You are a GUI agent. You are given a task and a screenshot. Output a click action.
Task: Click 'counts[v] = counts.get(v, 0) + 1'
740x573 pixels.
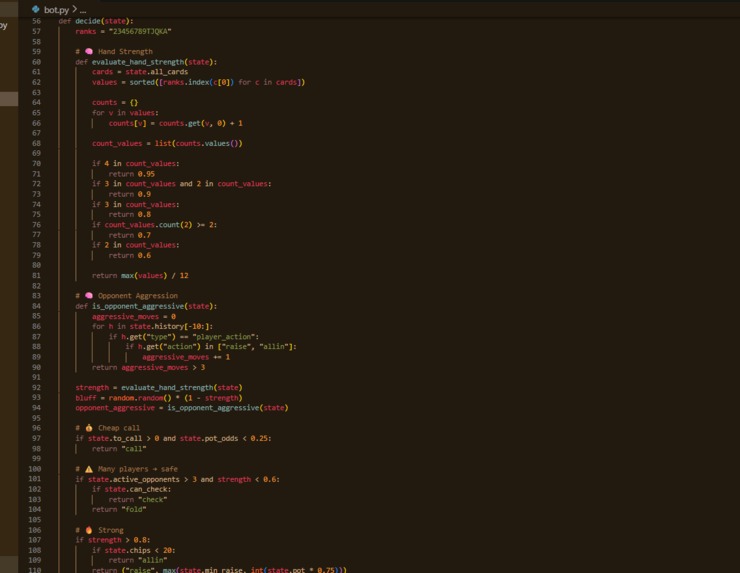click(176, 123)
